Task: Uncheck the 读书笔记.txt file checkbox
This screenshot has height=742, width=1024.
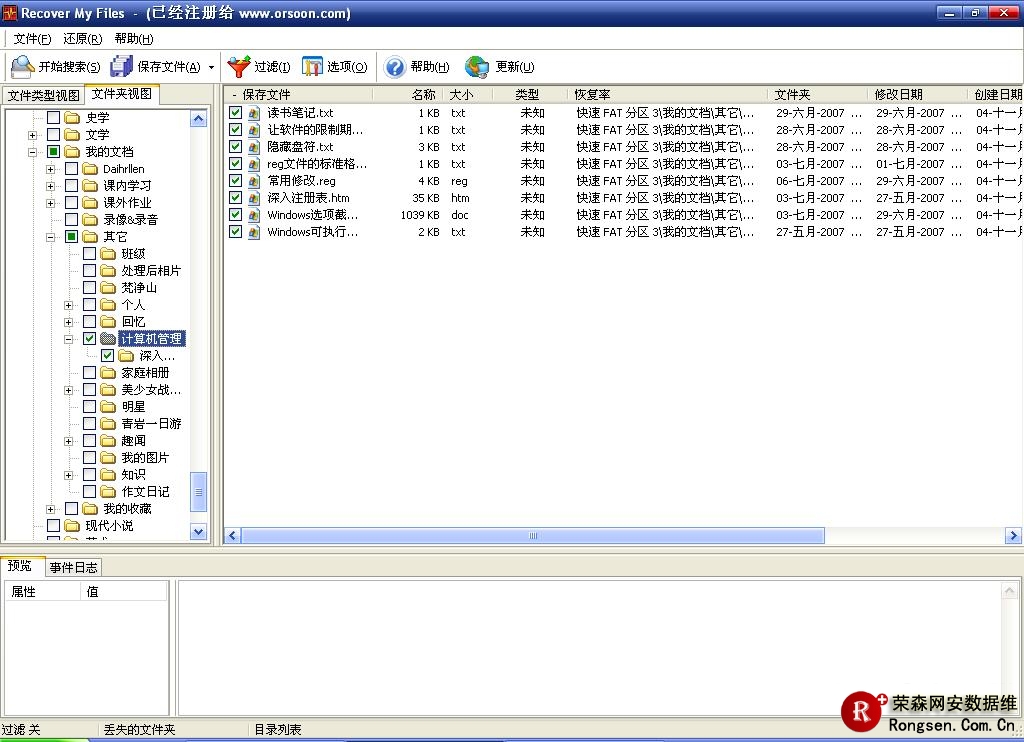Action: 236,113
